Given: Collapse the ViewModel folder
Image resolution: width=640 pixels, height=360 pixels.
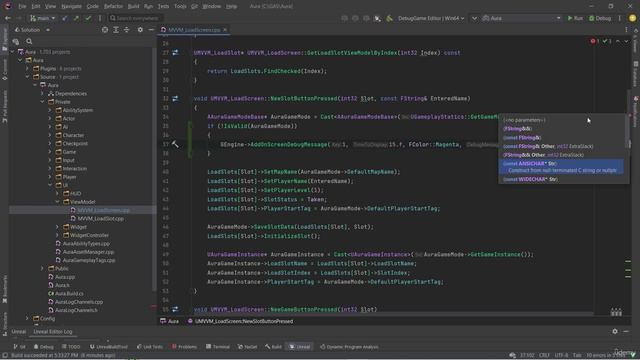Looking at the screenshot, I should [x=57, y=202].
